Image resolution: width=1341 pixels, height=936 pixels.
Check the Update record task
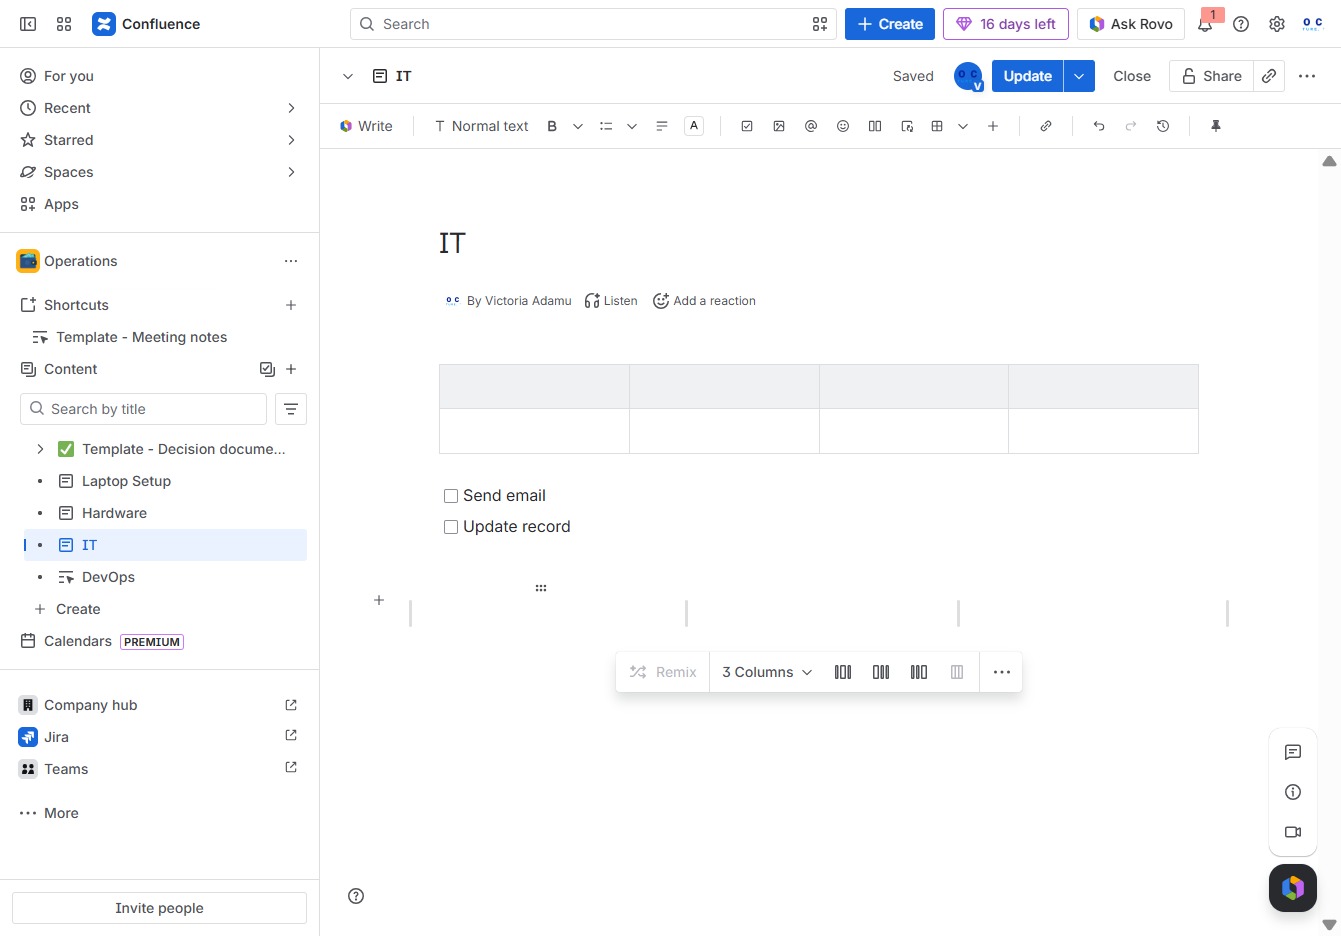[x=451, y=527]
